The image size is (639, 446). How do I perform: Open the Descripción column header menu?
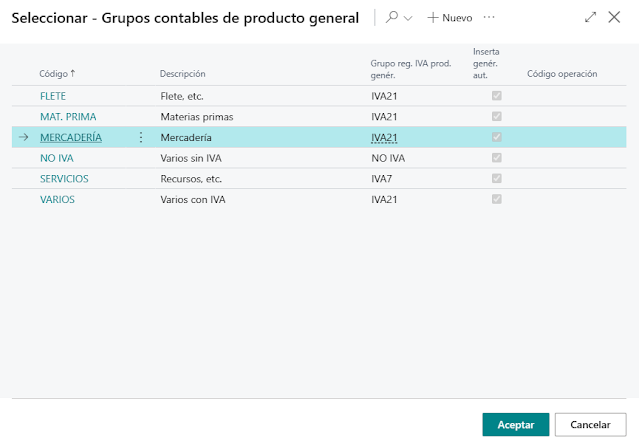point(183,74)
